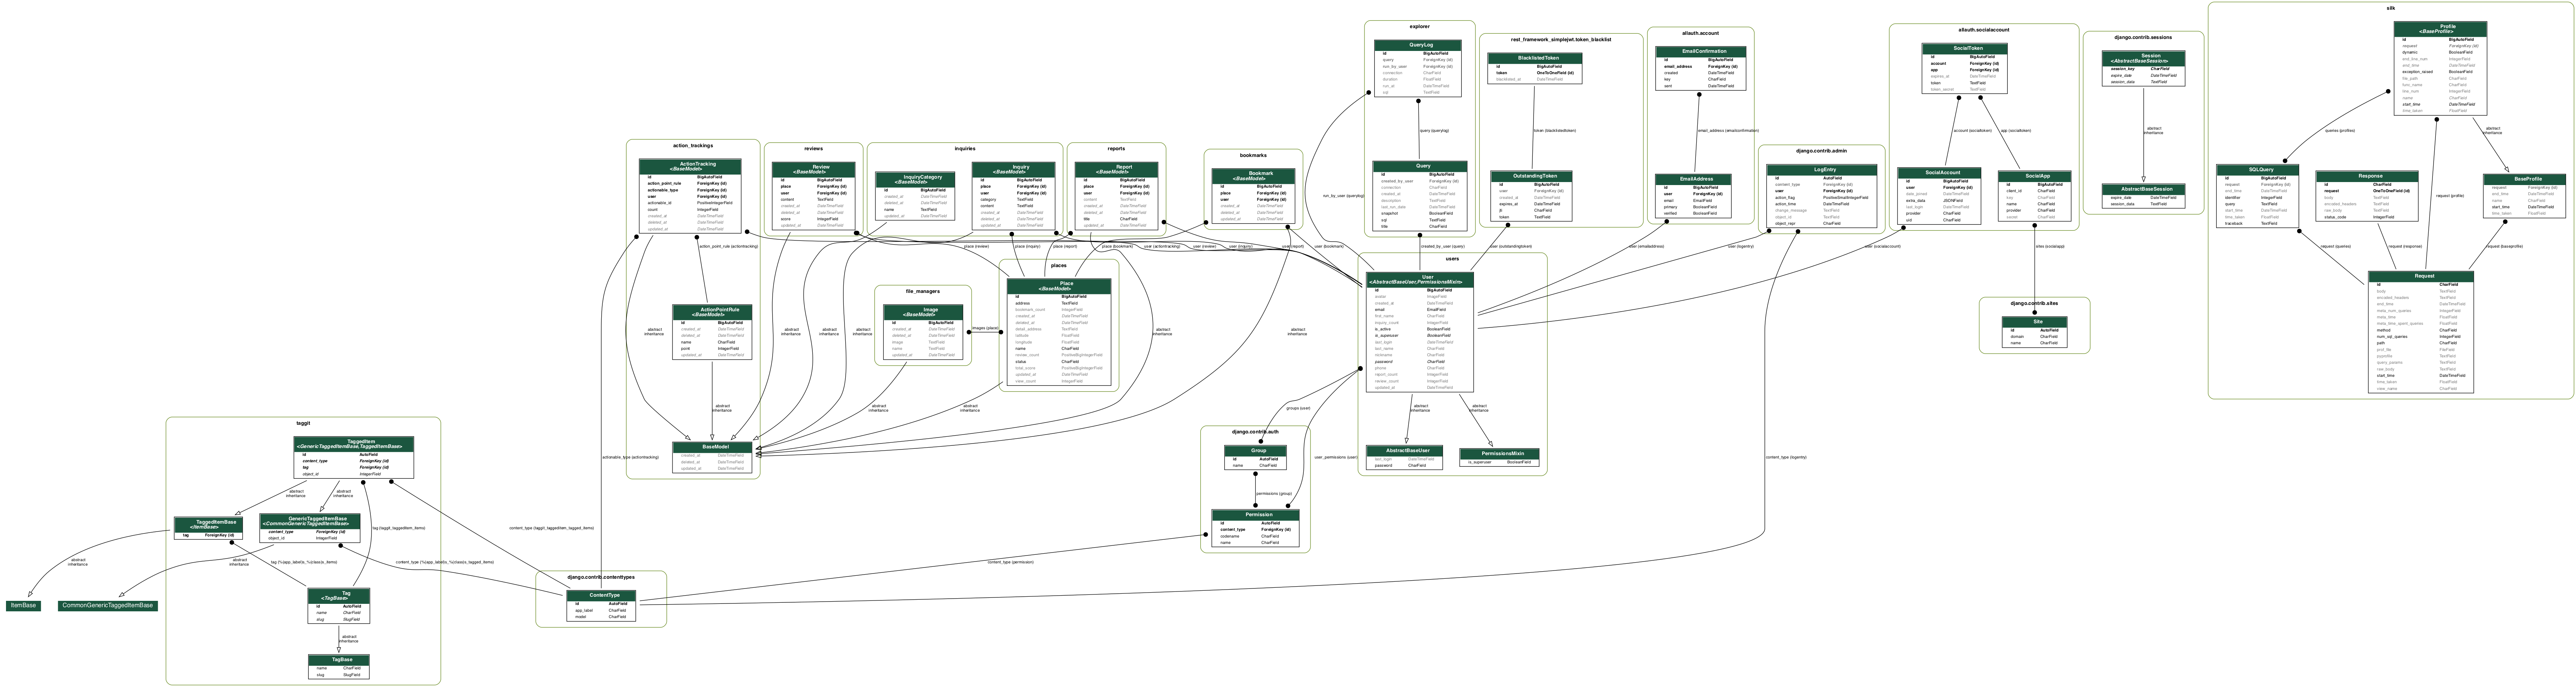The image size is (2576, 687).
Task: Select the OutstandingToken model header
Action: 1535,176
